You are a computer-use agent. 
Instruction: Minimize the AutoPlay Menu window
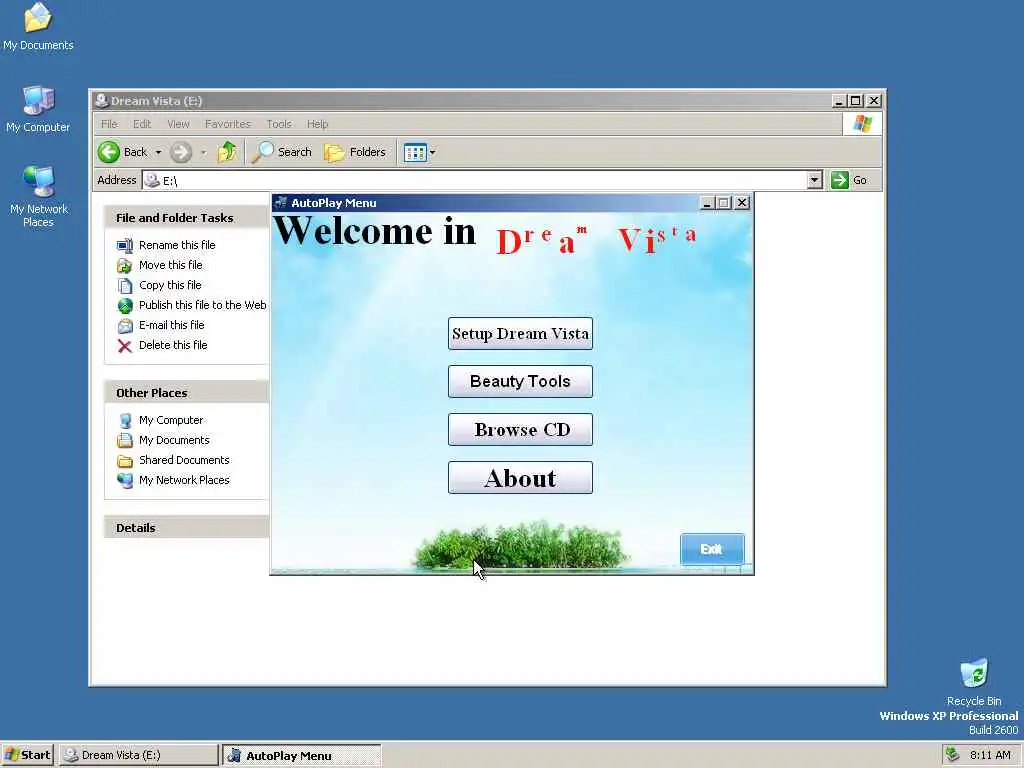[x=707, y=203]
